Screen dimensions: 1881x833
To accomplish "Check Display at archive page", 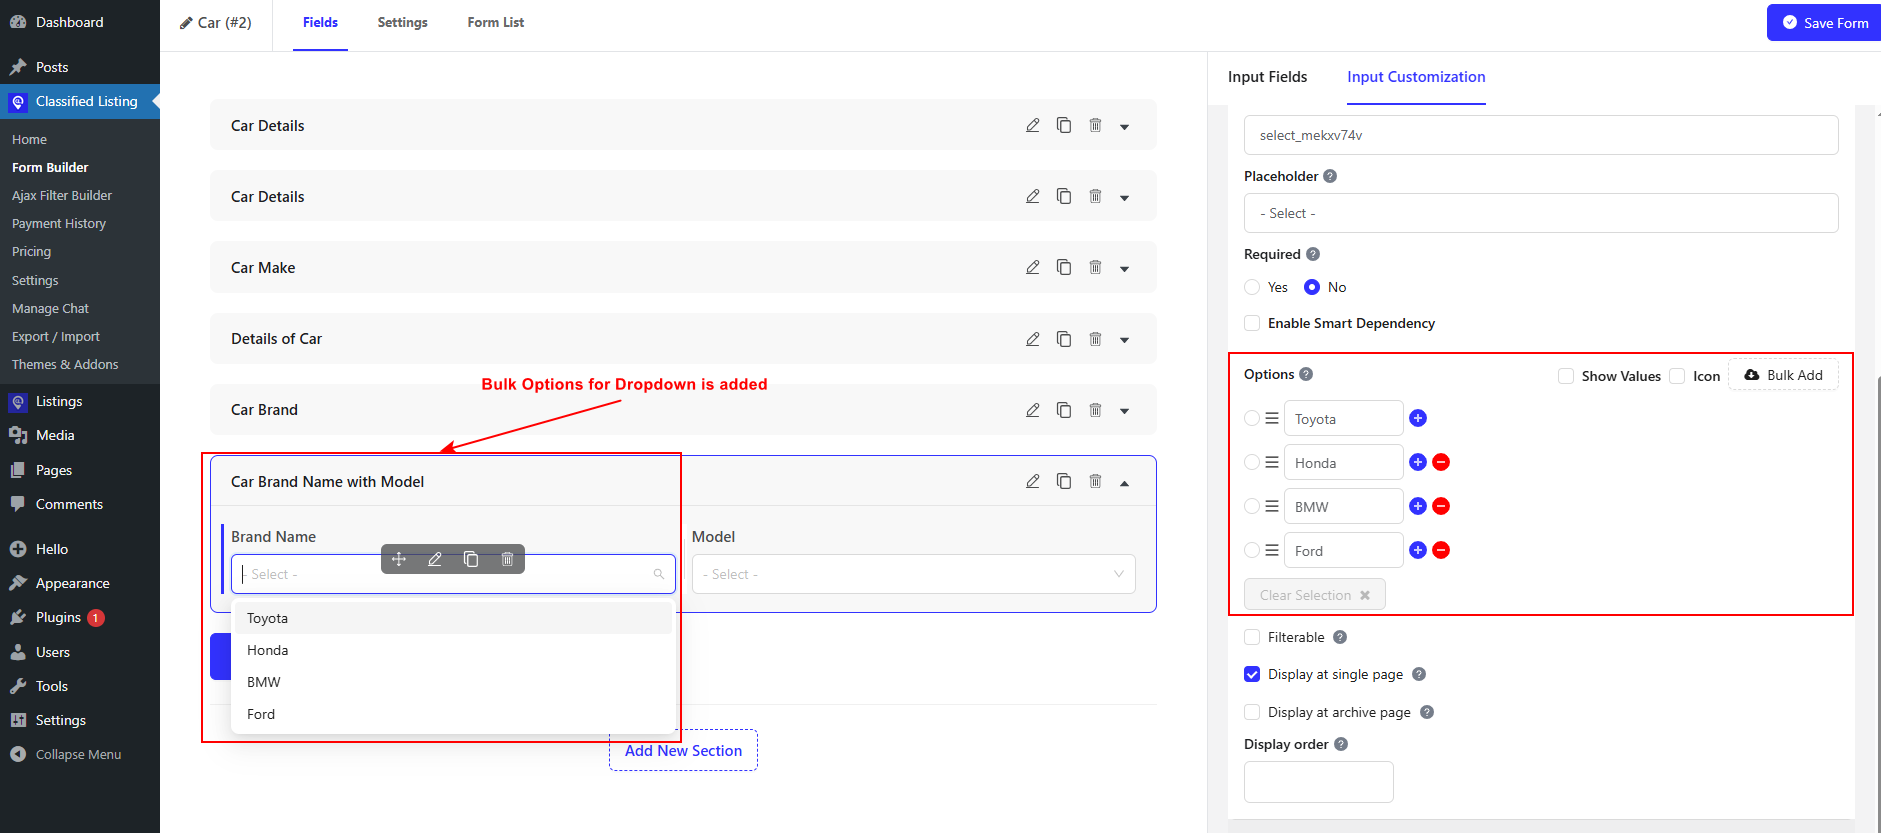I will [x=1252, y=712].
